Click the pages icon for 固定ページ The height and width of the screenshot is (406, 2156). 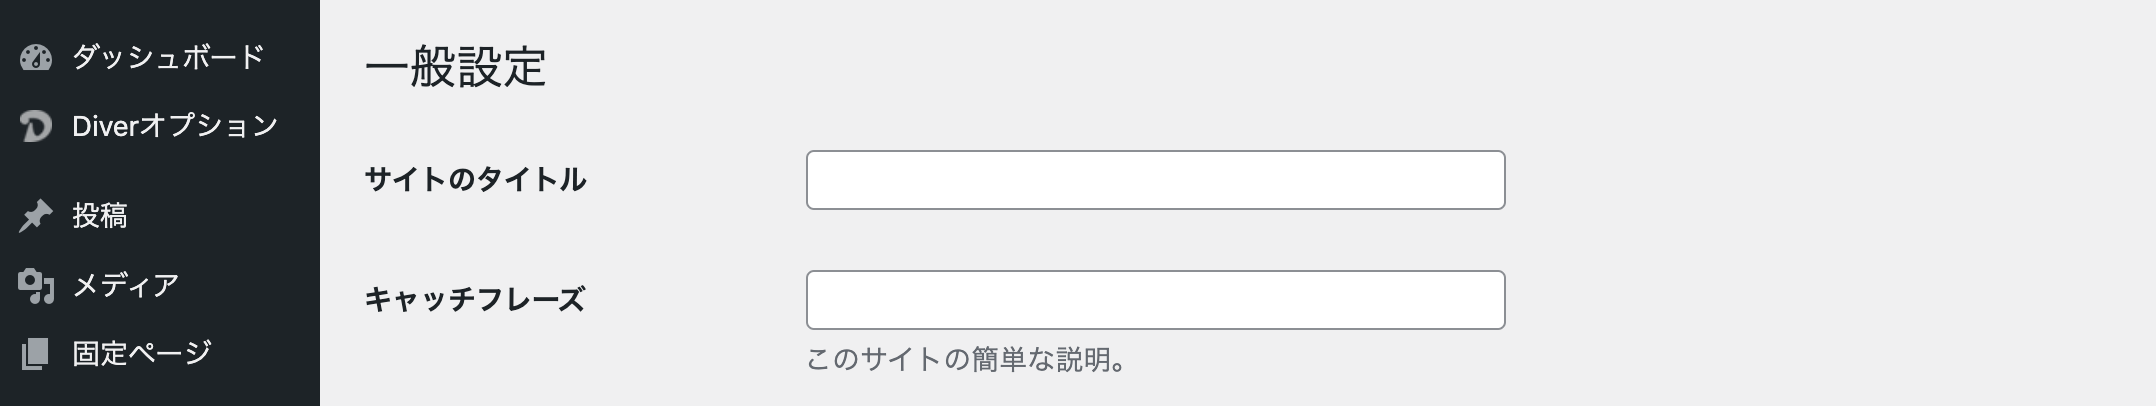point(36,353)
